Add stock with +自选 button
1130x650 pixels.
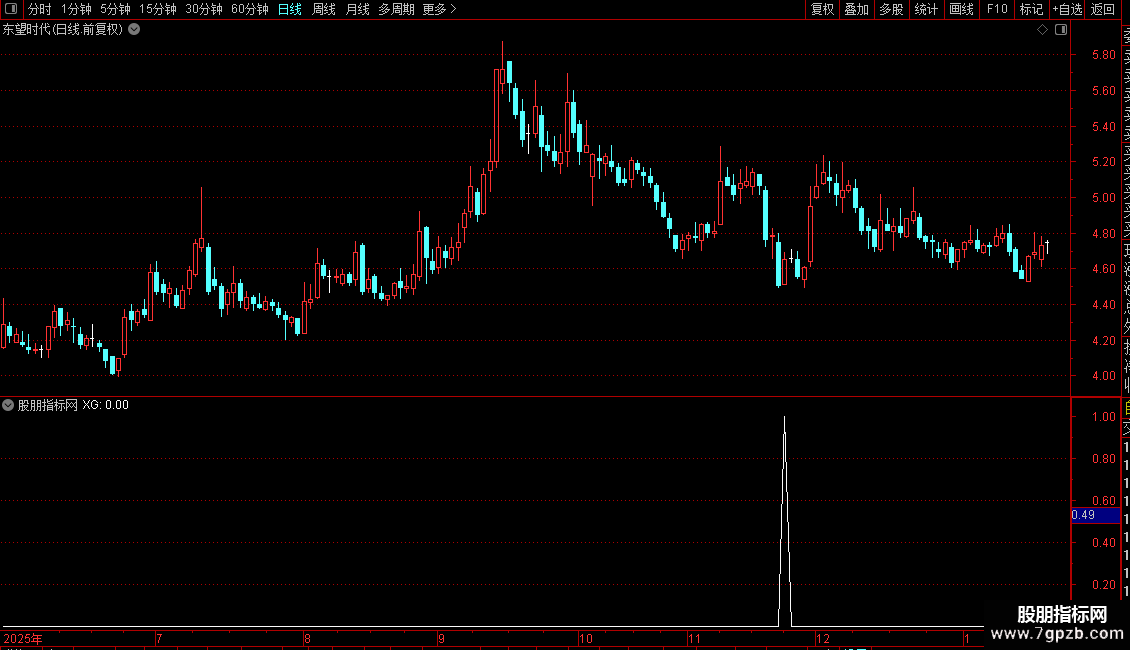[1067, 9]
